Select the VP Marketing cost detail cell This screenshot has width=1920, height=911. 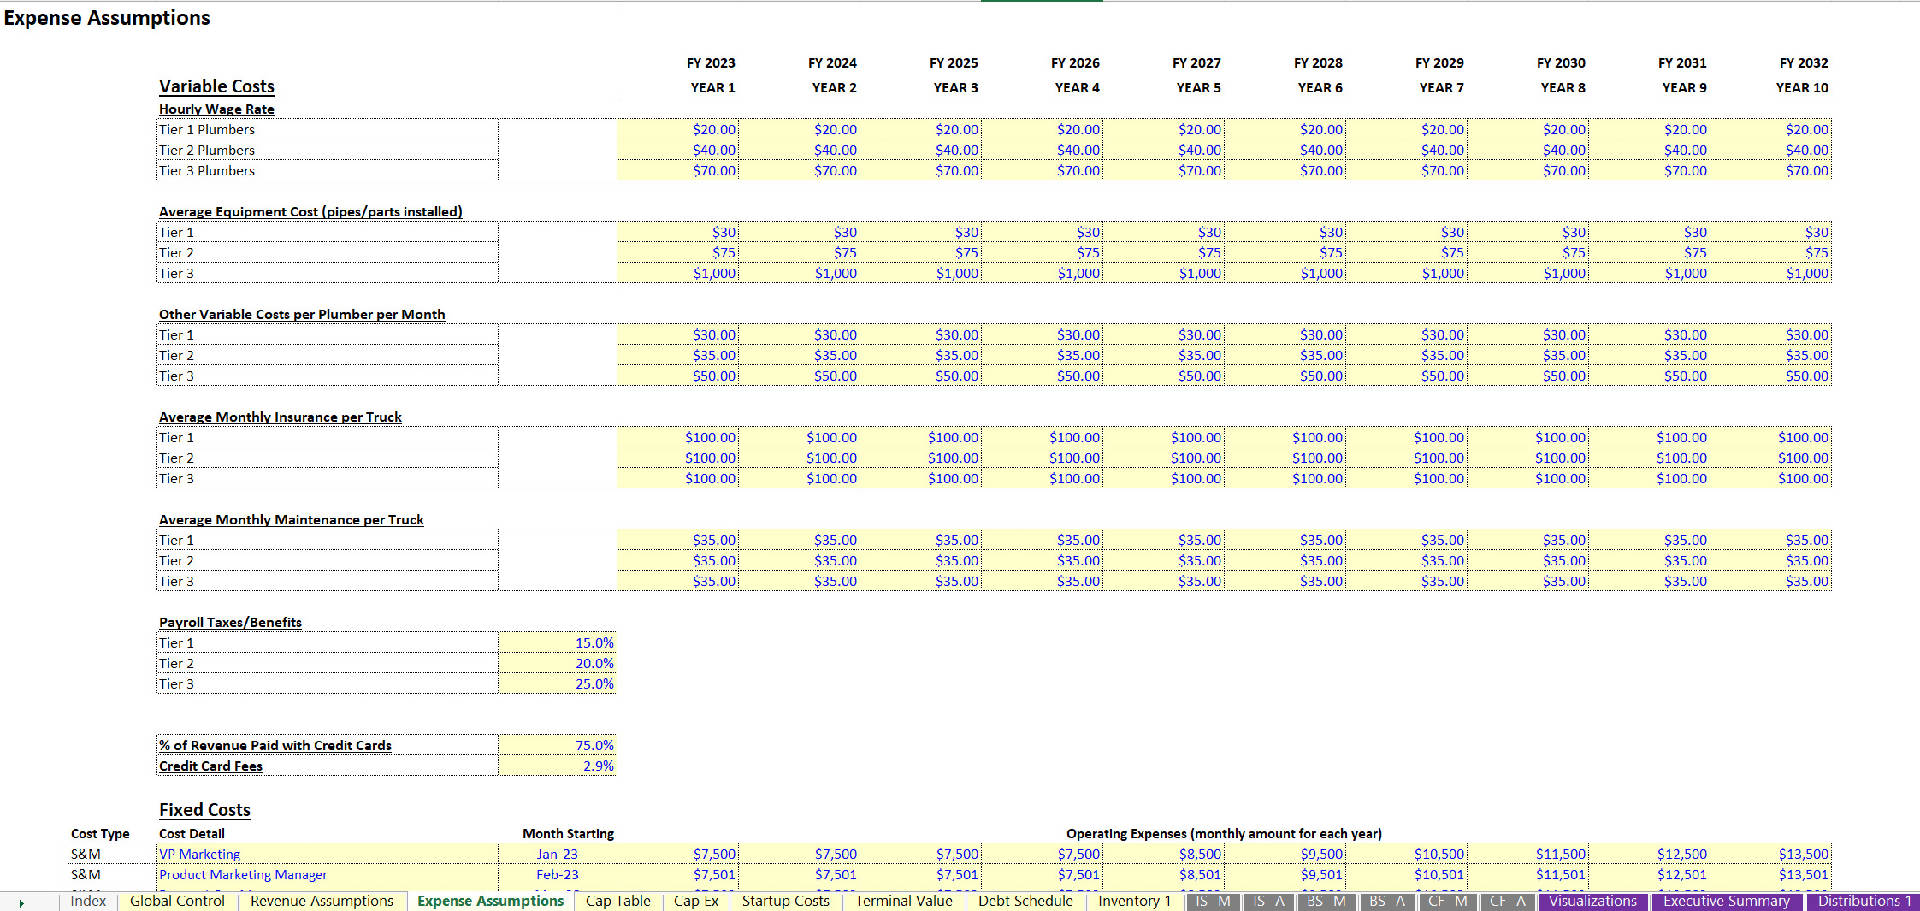pos(327,854)
